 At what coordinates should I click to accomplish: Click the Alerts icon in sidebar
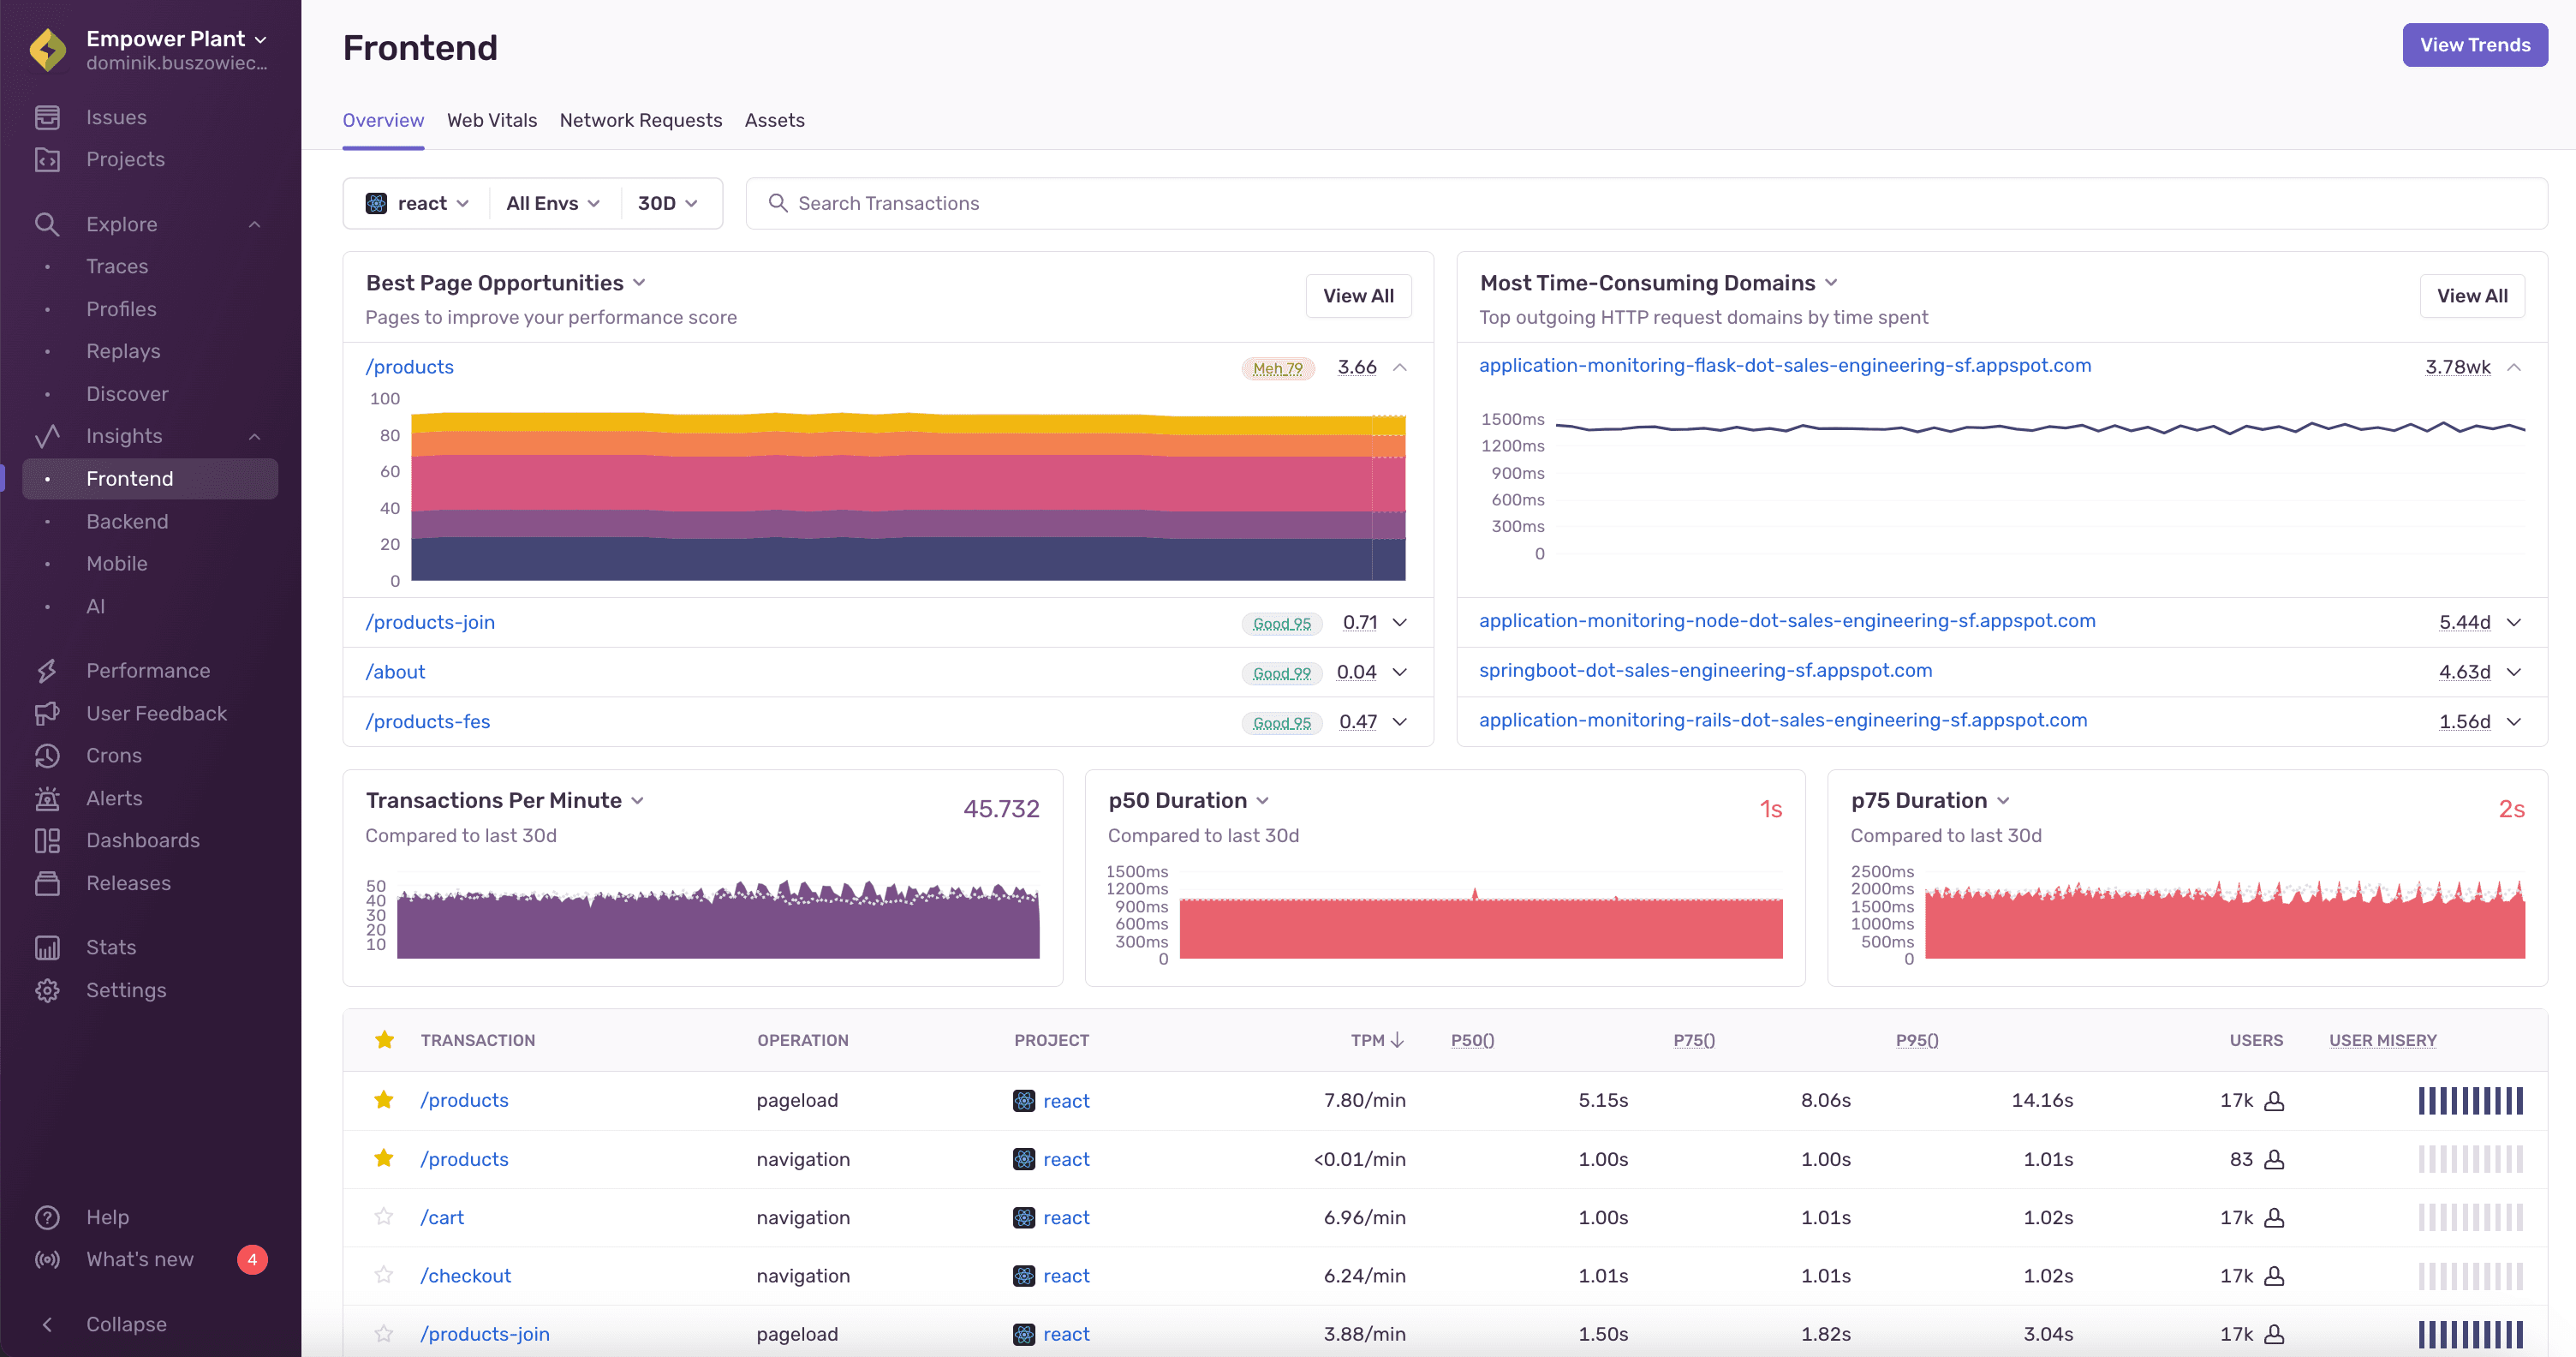(46, 796)
